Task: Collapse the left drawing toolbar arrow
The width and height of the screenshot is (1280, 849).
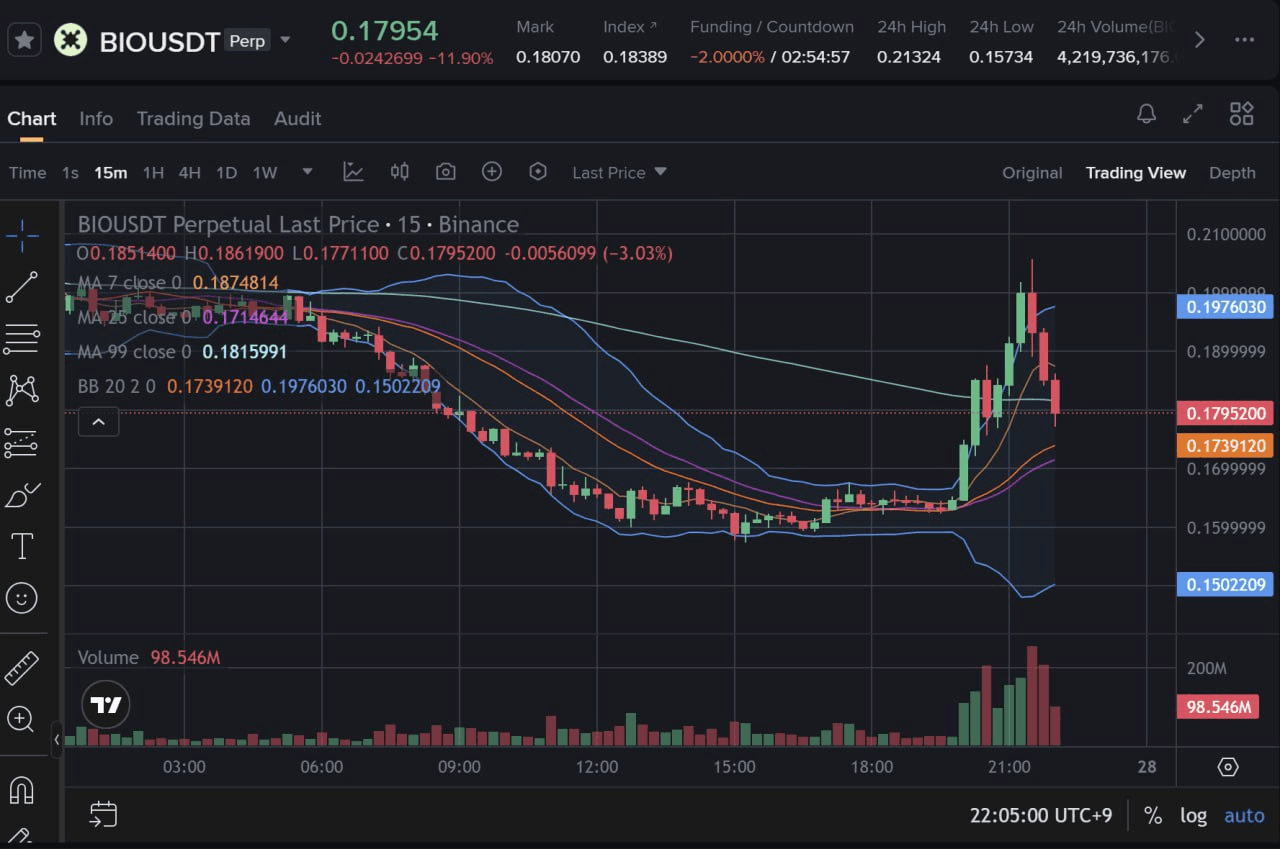Action: point(57,739)
